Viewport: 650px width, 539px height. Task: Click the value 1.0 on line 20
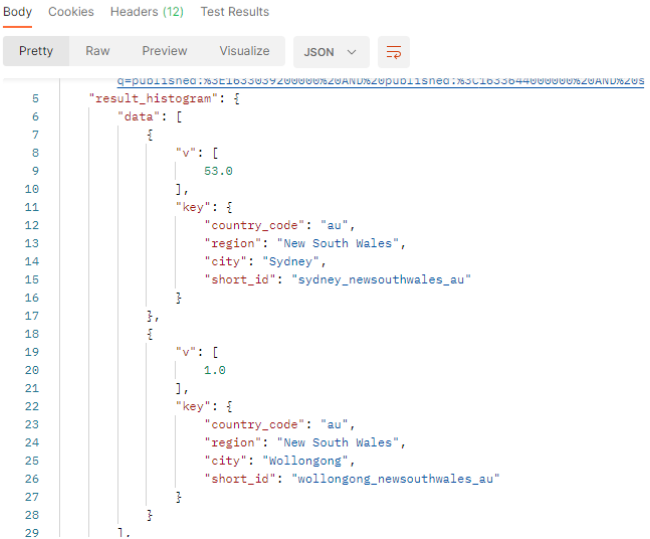pos(214,370)
